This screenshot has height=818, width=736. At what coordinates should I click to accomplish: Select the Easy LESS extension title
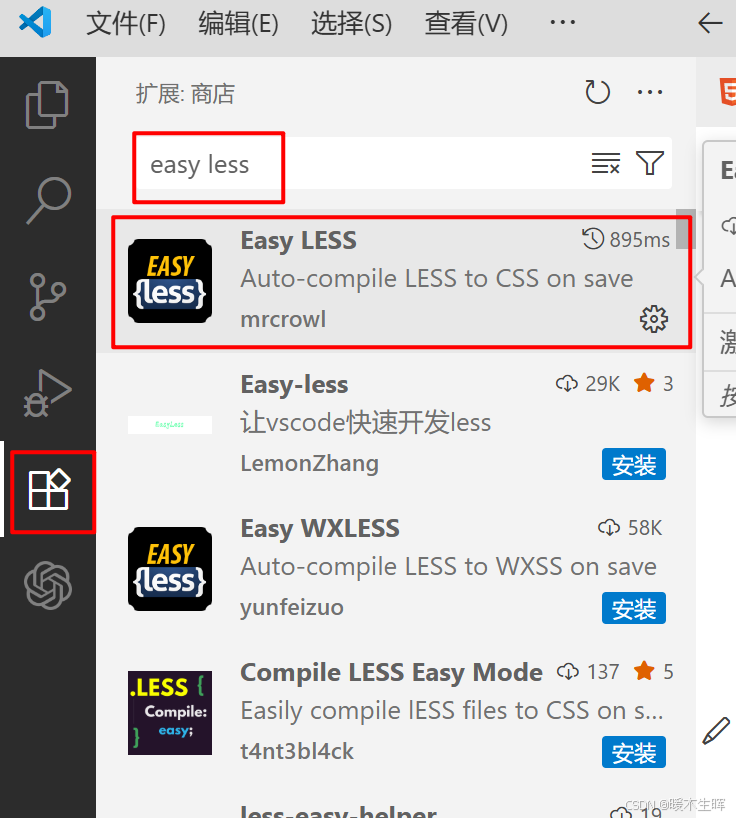click(x=298, y=241)
